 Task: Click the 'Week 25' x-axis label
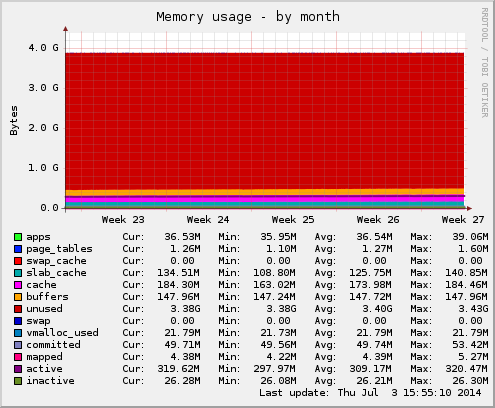293,220
